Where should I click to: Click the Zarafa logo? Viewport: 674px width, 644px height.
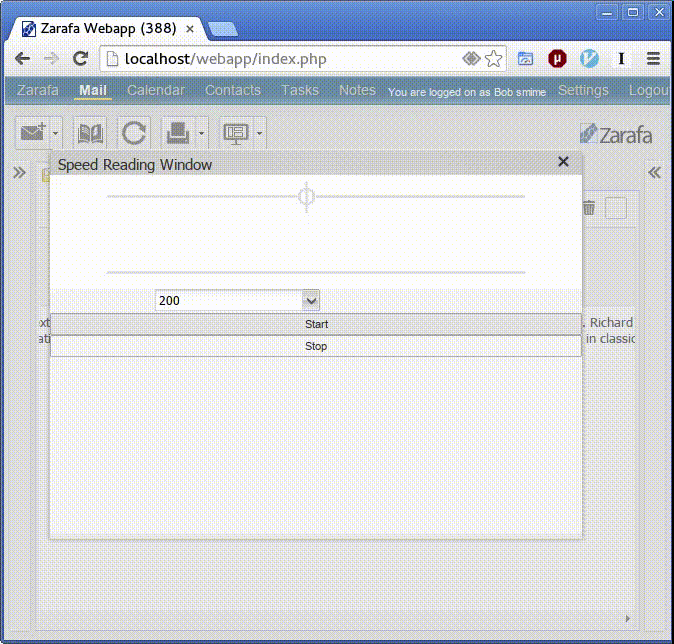[616, 134]
